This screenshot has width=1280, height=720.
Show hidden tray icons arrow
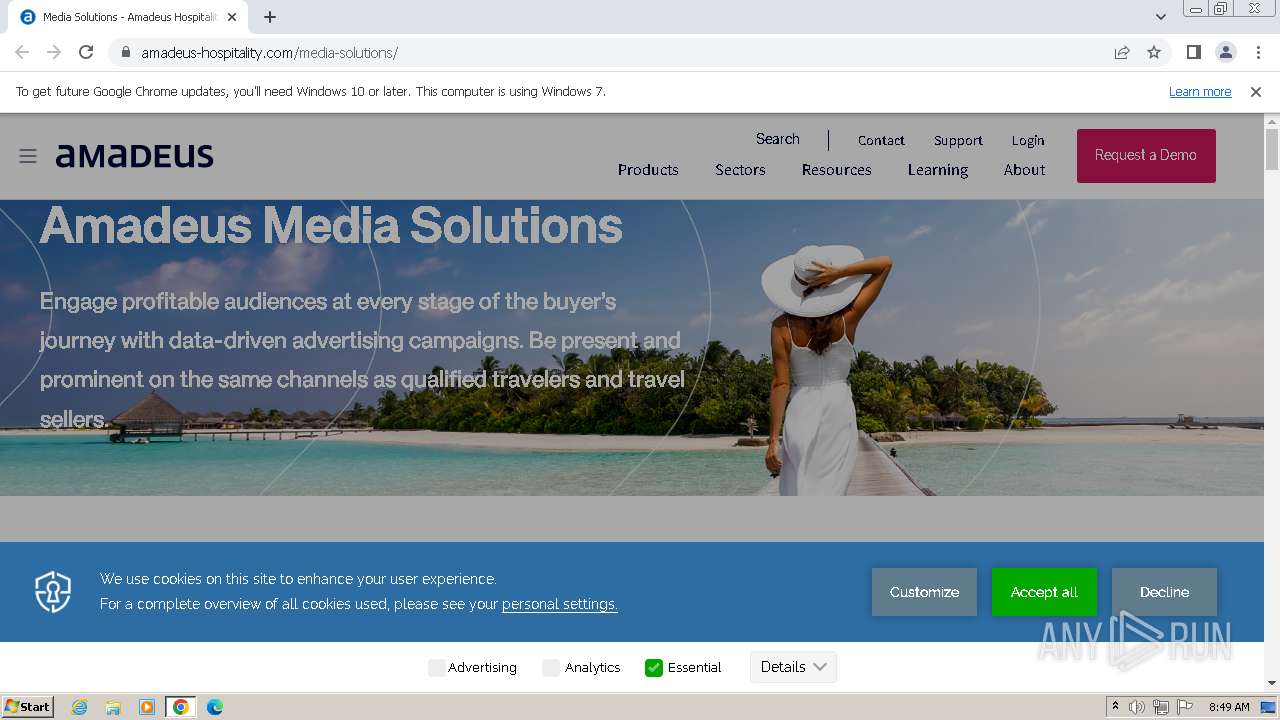click(x=1115, y=707)
